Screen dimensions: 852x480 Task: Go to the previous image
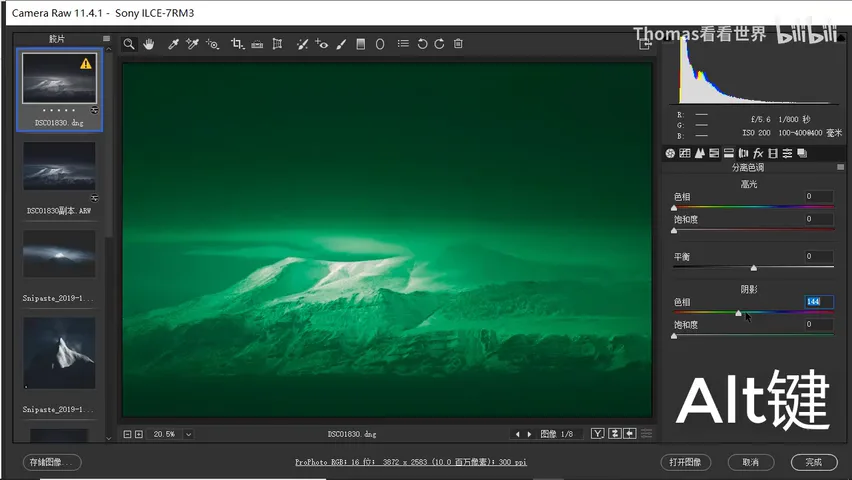click(517, 434)
